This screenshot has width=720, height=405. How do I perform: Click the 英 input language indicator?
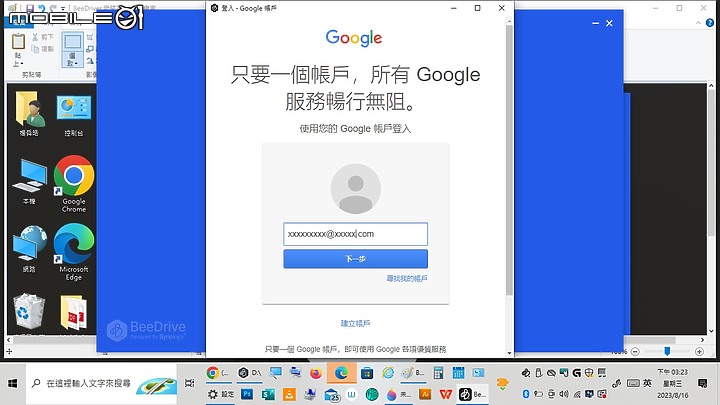647,383
